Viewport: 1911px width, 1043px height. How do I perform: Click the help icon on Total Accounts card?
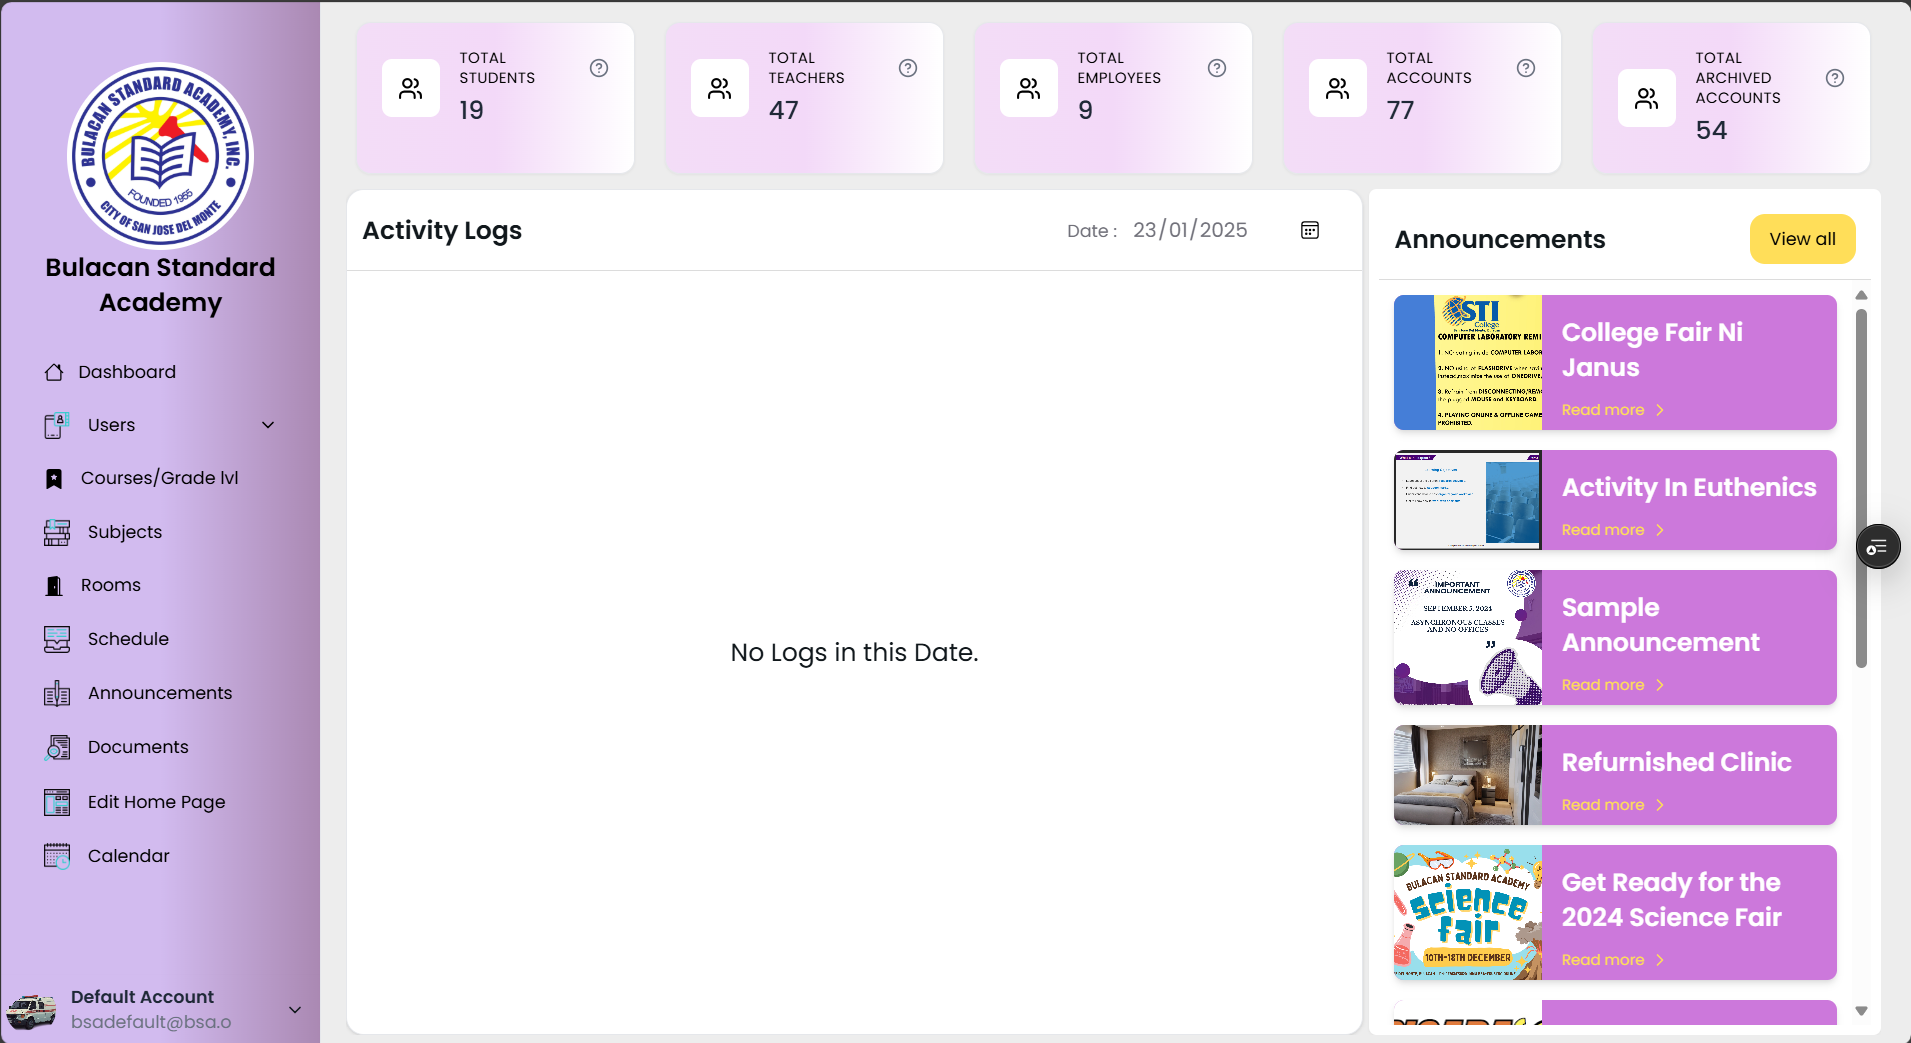click(x=1526, y=68)
